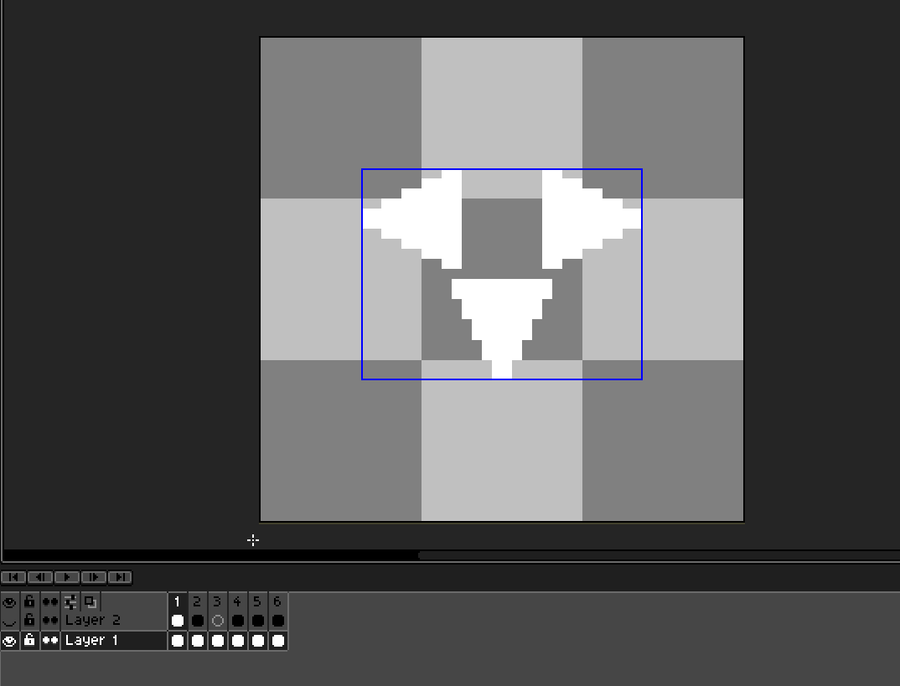Select Layer 1 cel in frame 1

click(x=177, y=641)
